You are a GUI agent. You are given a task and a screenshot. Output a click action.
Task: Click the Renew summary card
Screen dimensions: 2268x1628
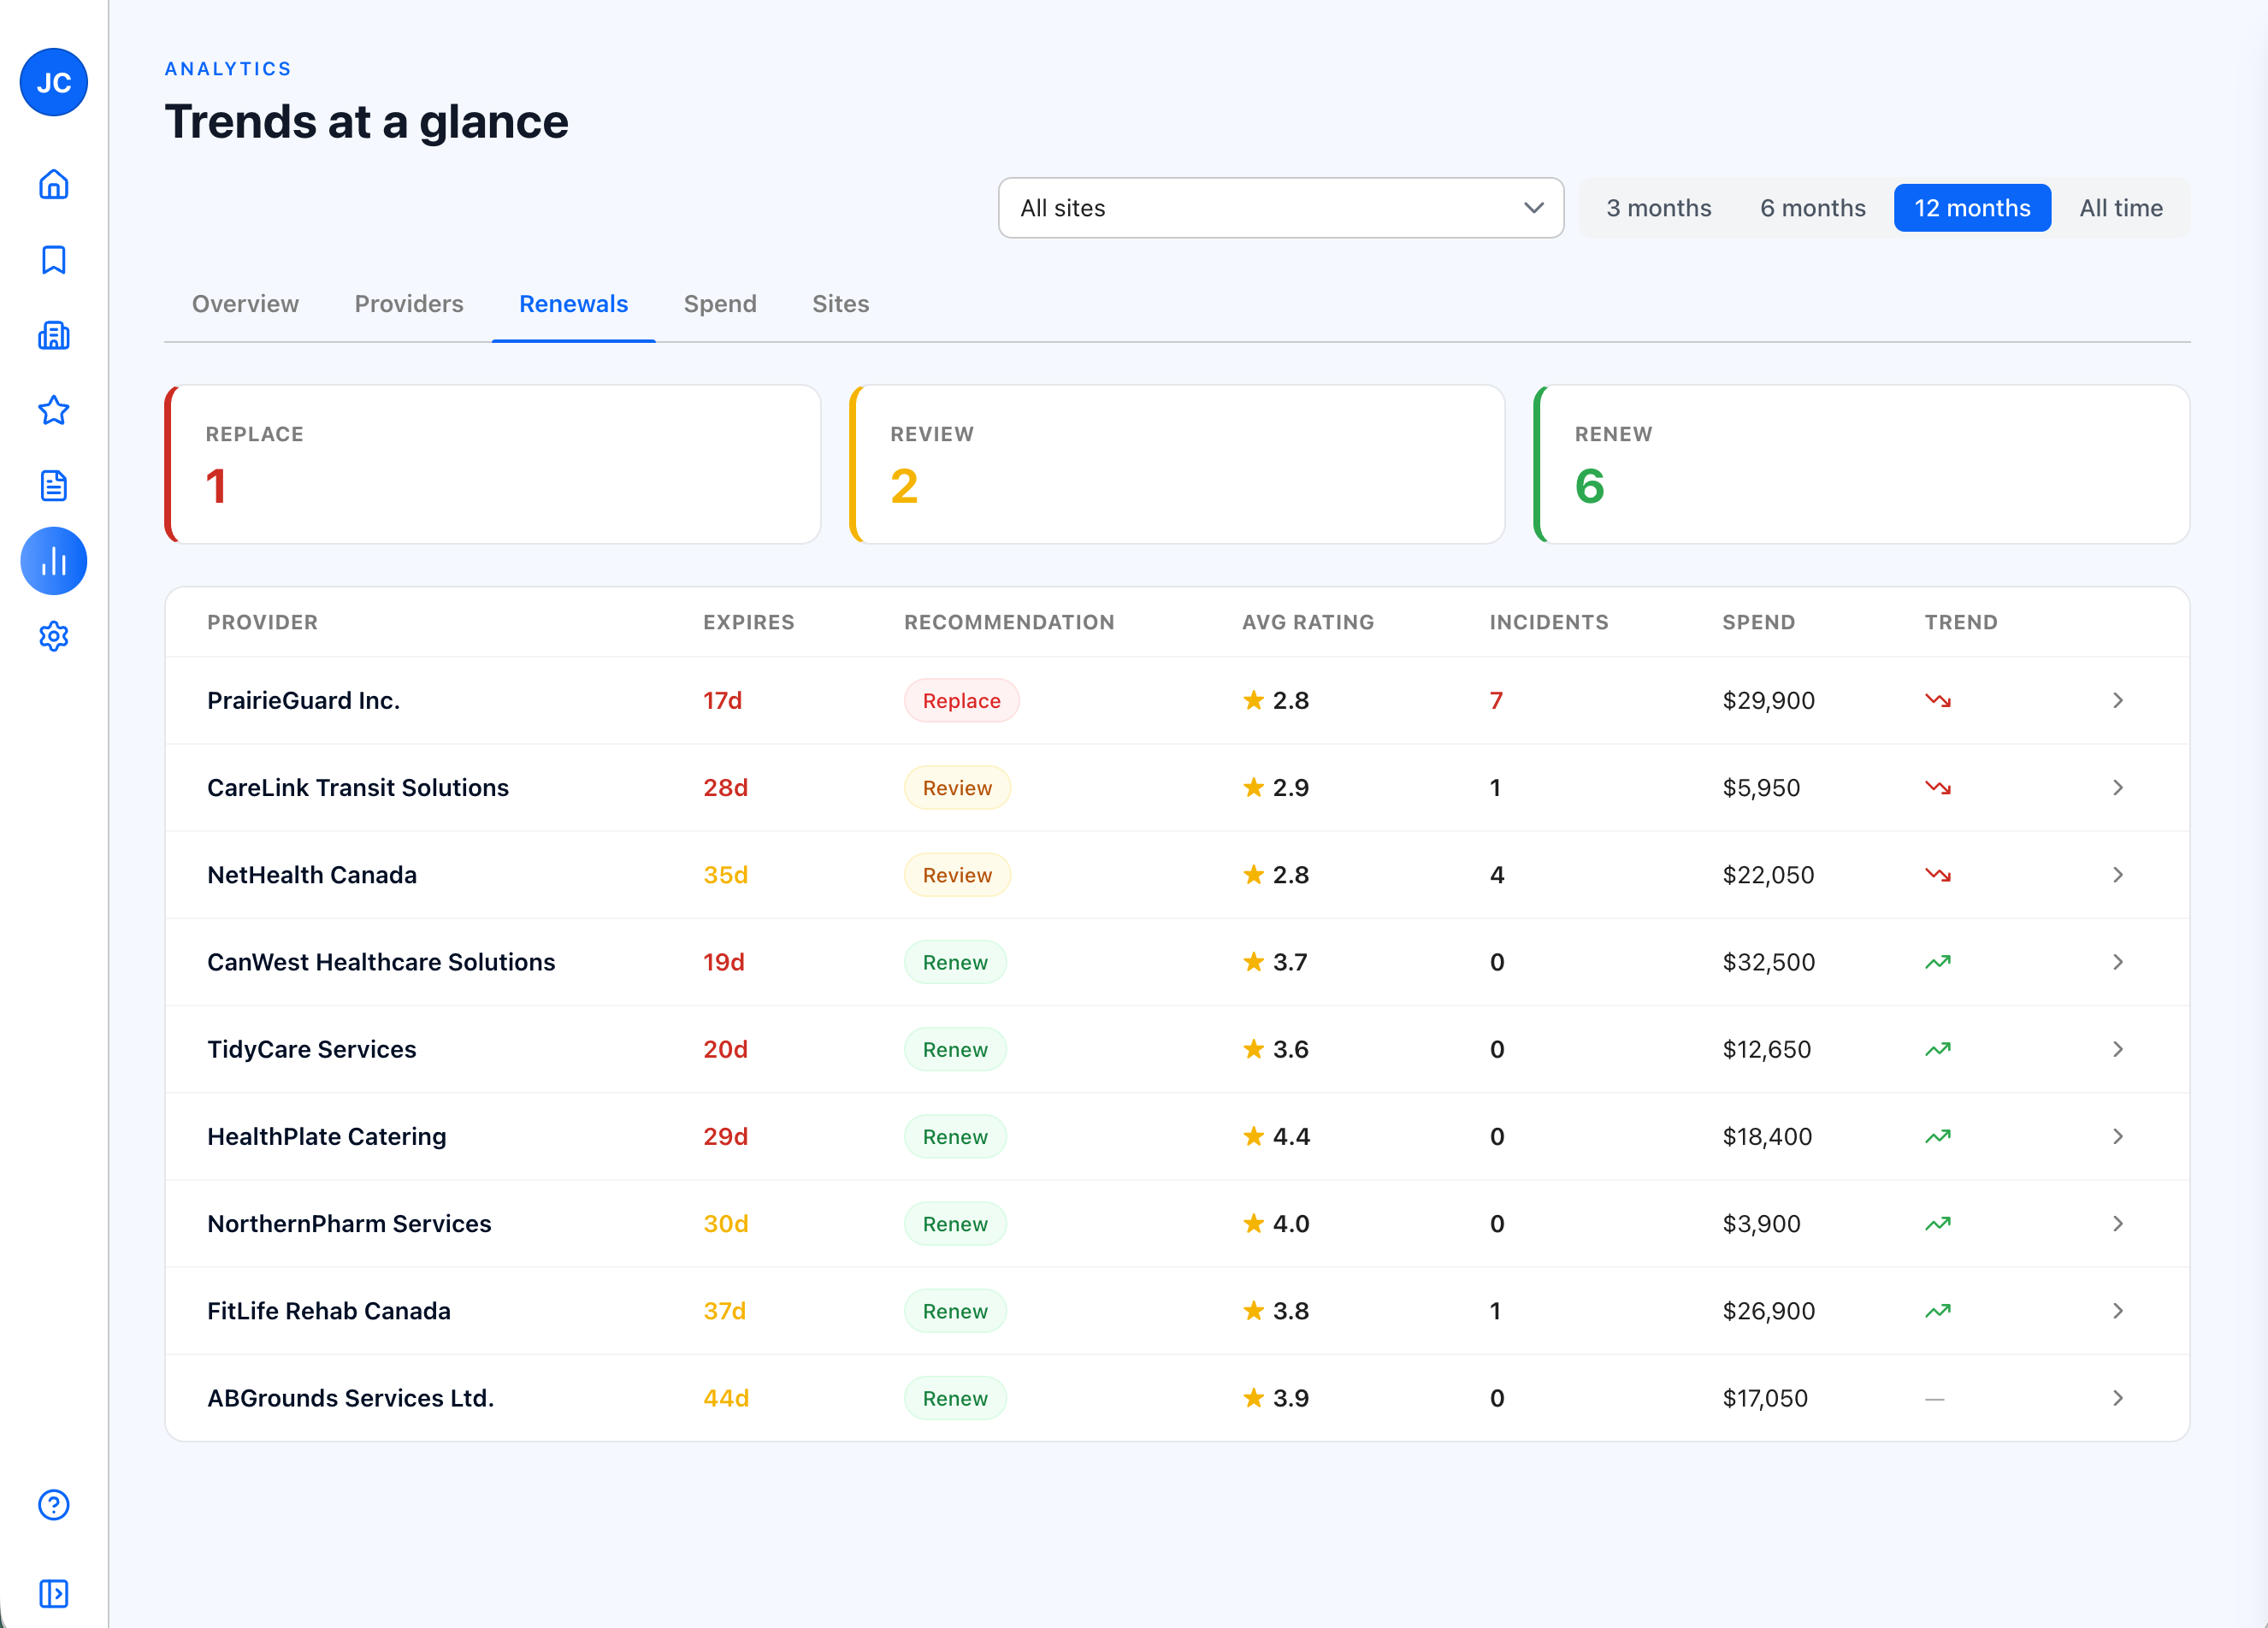pos(1861,464)
